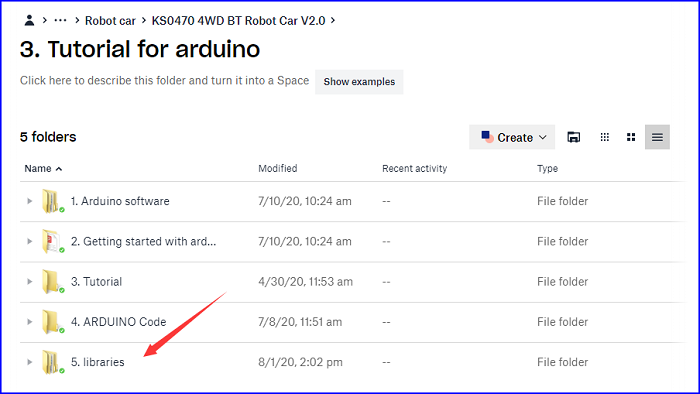Open KS0470 4WD BT Robot Car V2.0 breadcrumb
The image size is (700, 394).
[x=238, y=21]
